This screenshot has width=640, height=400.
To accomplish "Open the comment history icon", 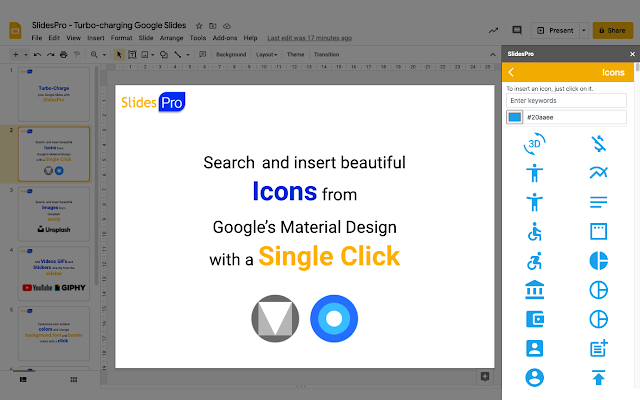I will point(517,30).
